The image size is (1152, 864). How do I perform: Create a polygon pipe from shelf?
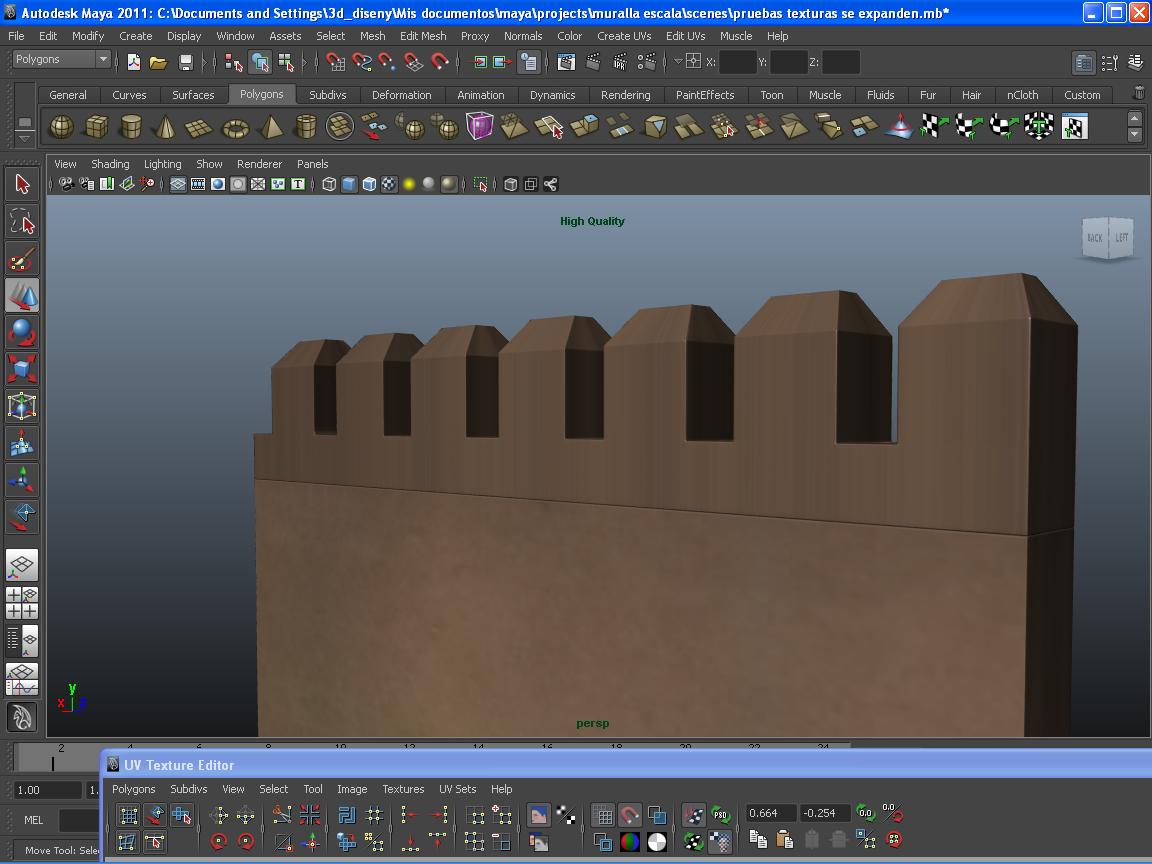pos(305,127)
